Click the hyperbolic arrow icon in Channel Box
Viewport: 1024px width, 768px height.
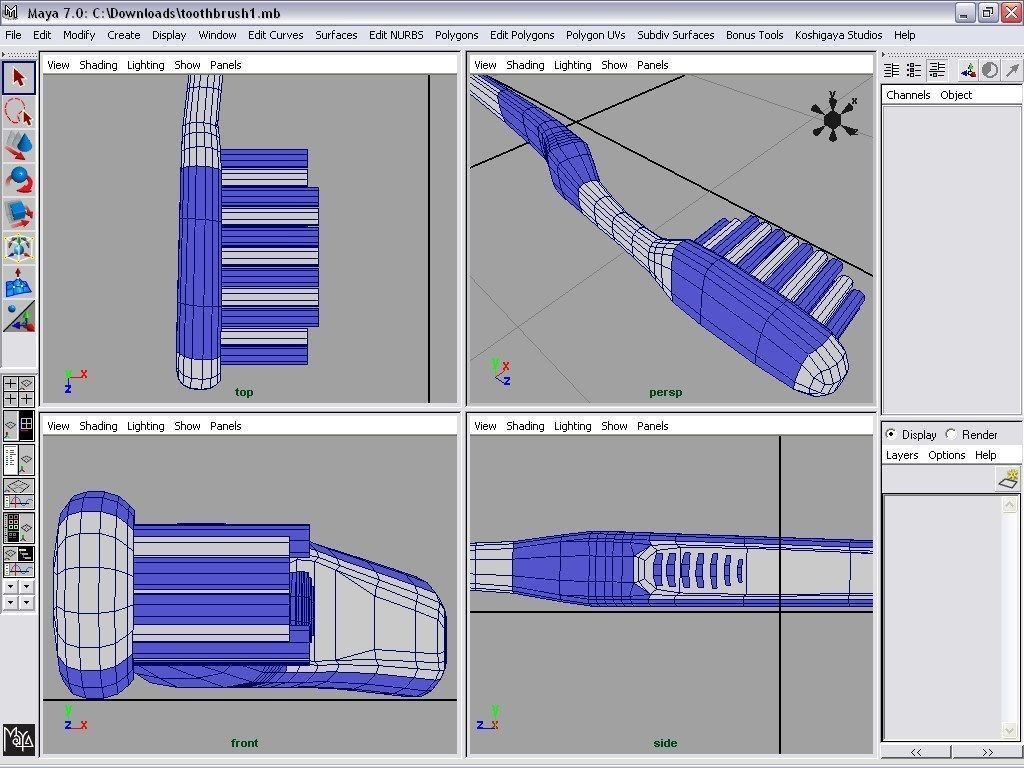pos(1012,70)
